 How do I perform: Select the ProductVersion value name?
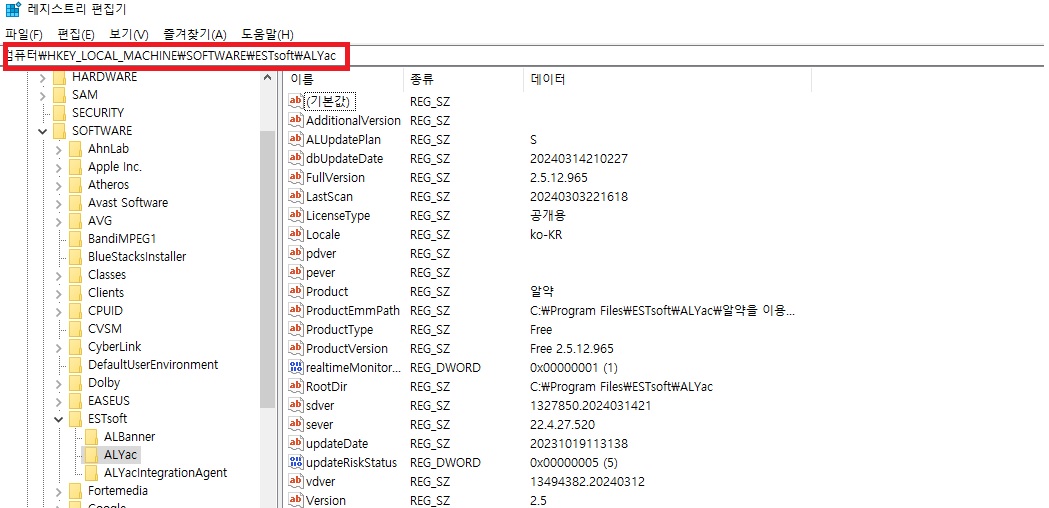tap(347, 349)
